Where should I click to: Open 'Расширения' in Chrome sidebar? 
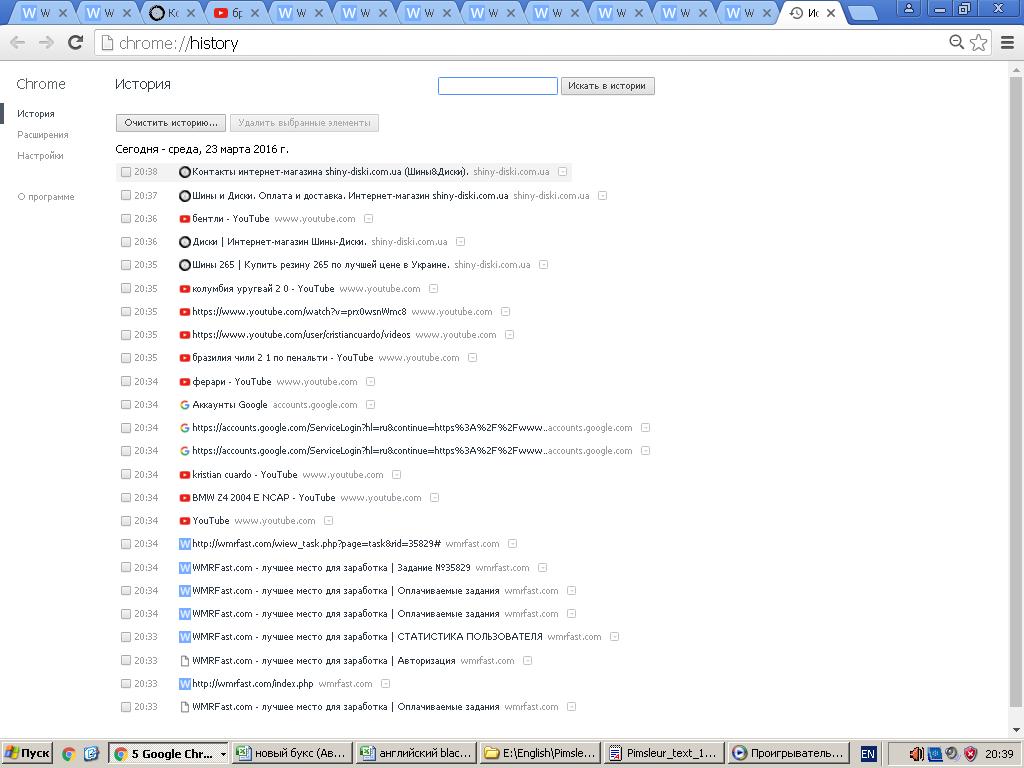click(42, 135)
